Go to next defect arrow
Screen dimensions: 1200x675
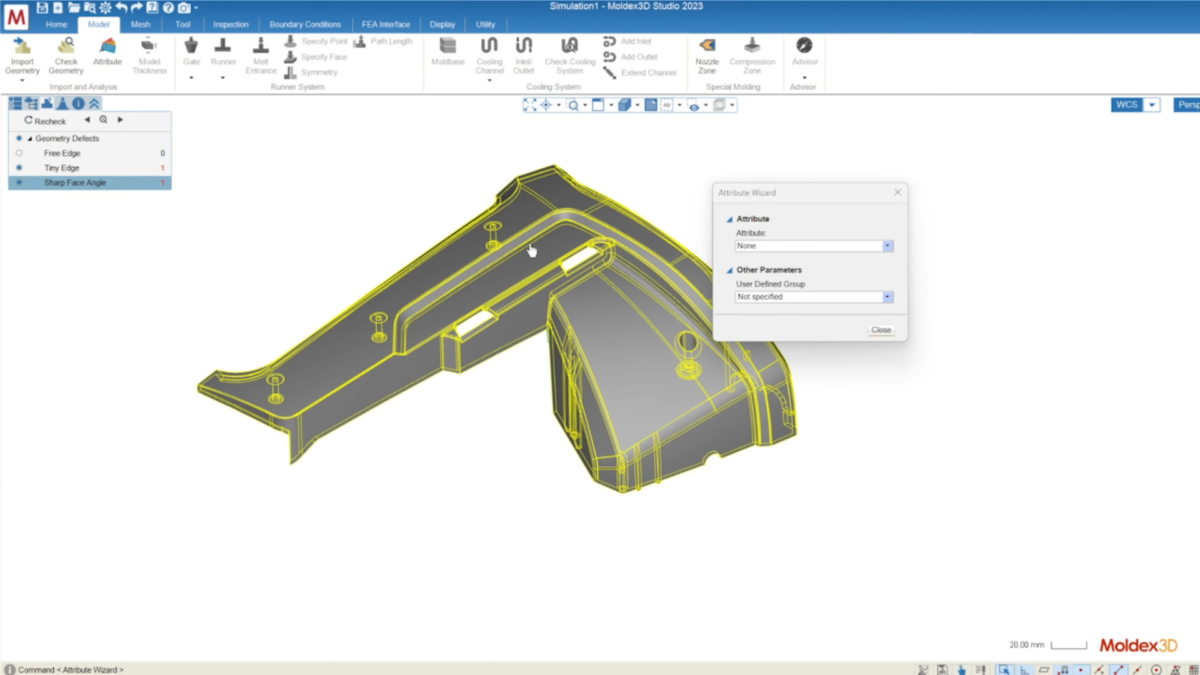tap(120, 120)
